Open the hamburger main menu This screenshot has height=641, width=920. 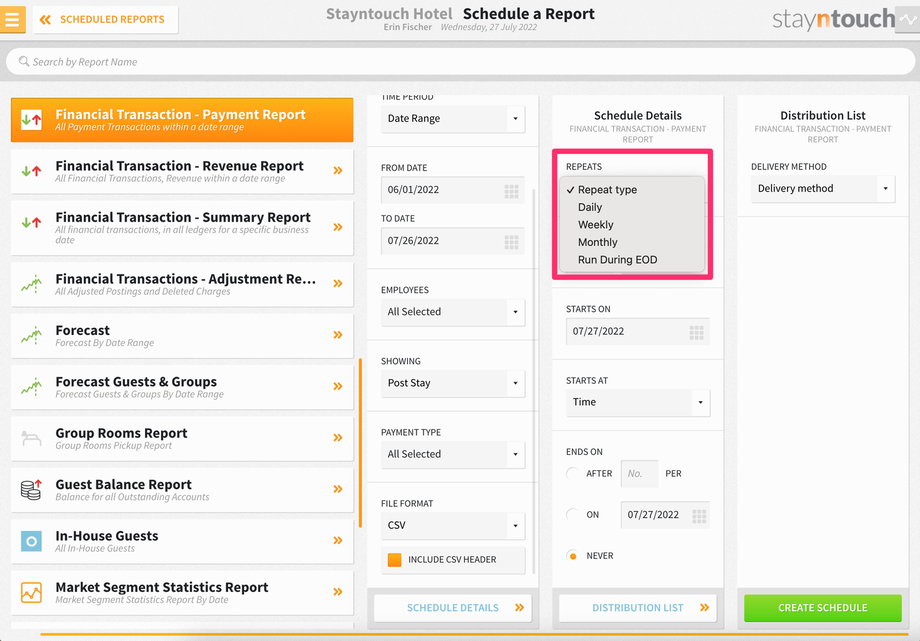pyautogui.click(x=12, y=19)
